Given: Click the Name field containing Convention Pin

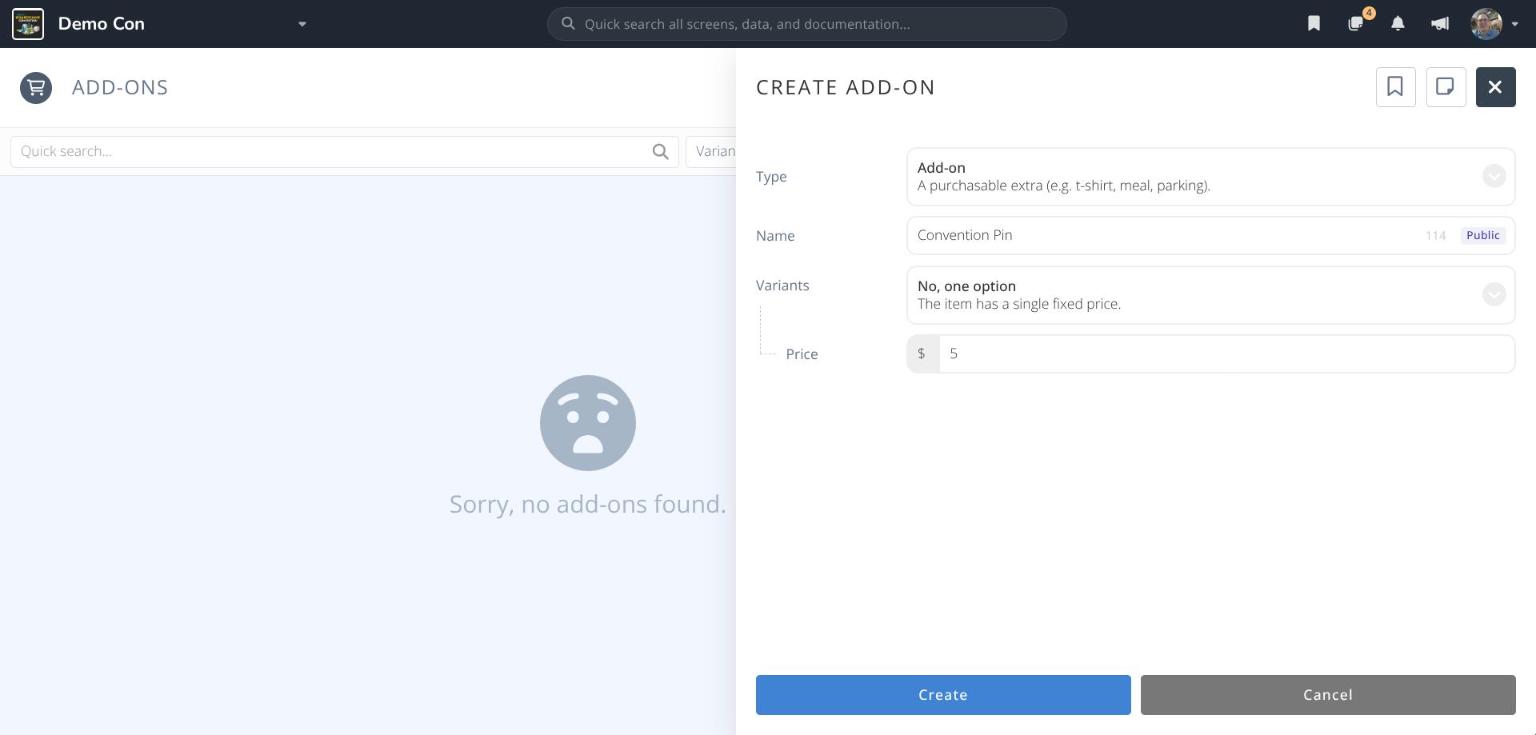Looking at the screenshot, I should [x=1210, y=235].
